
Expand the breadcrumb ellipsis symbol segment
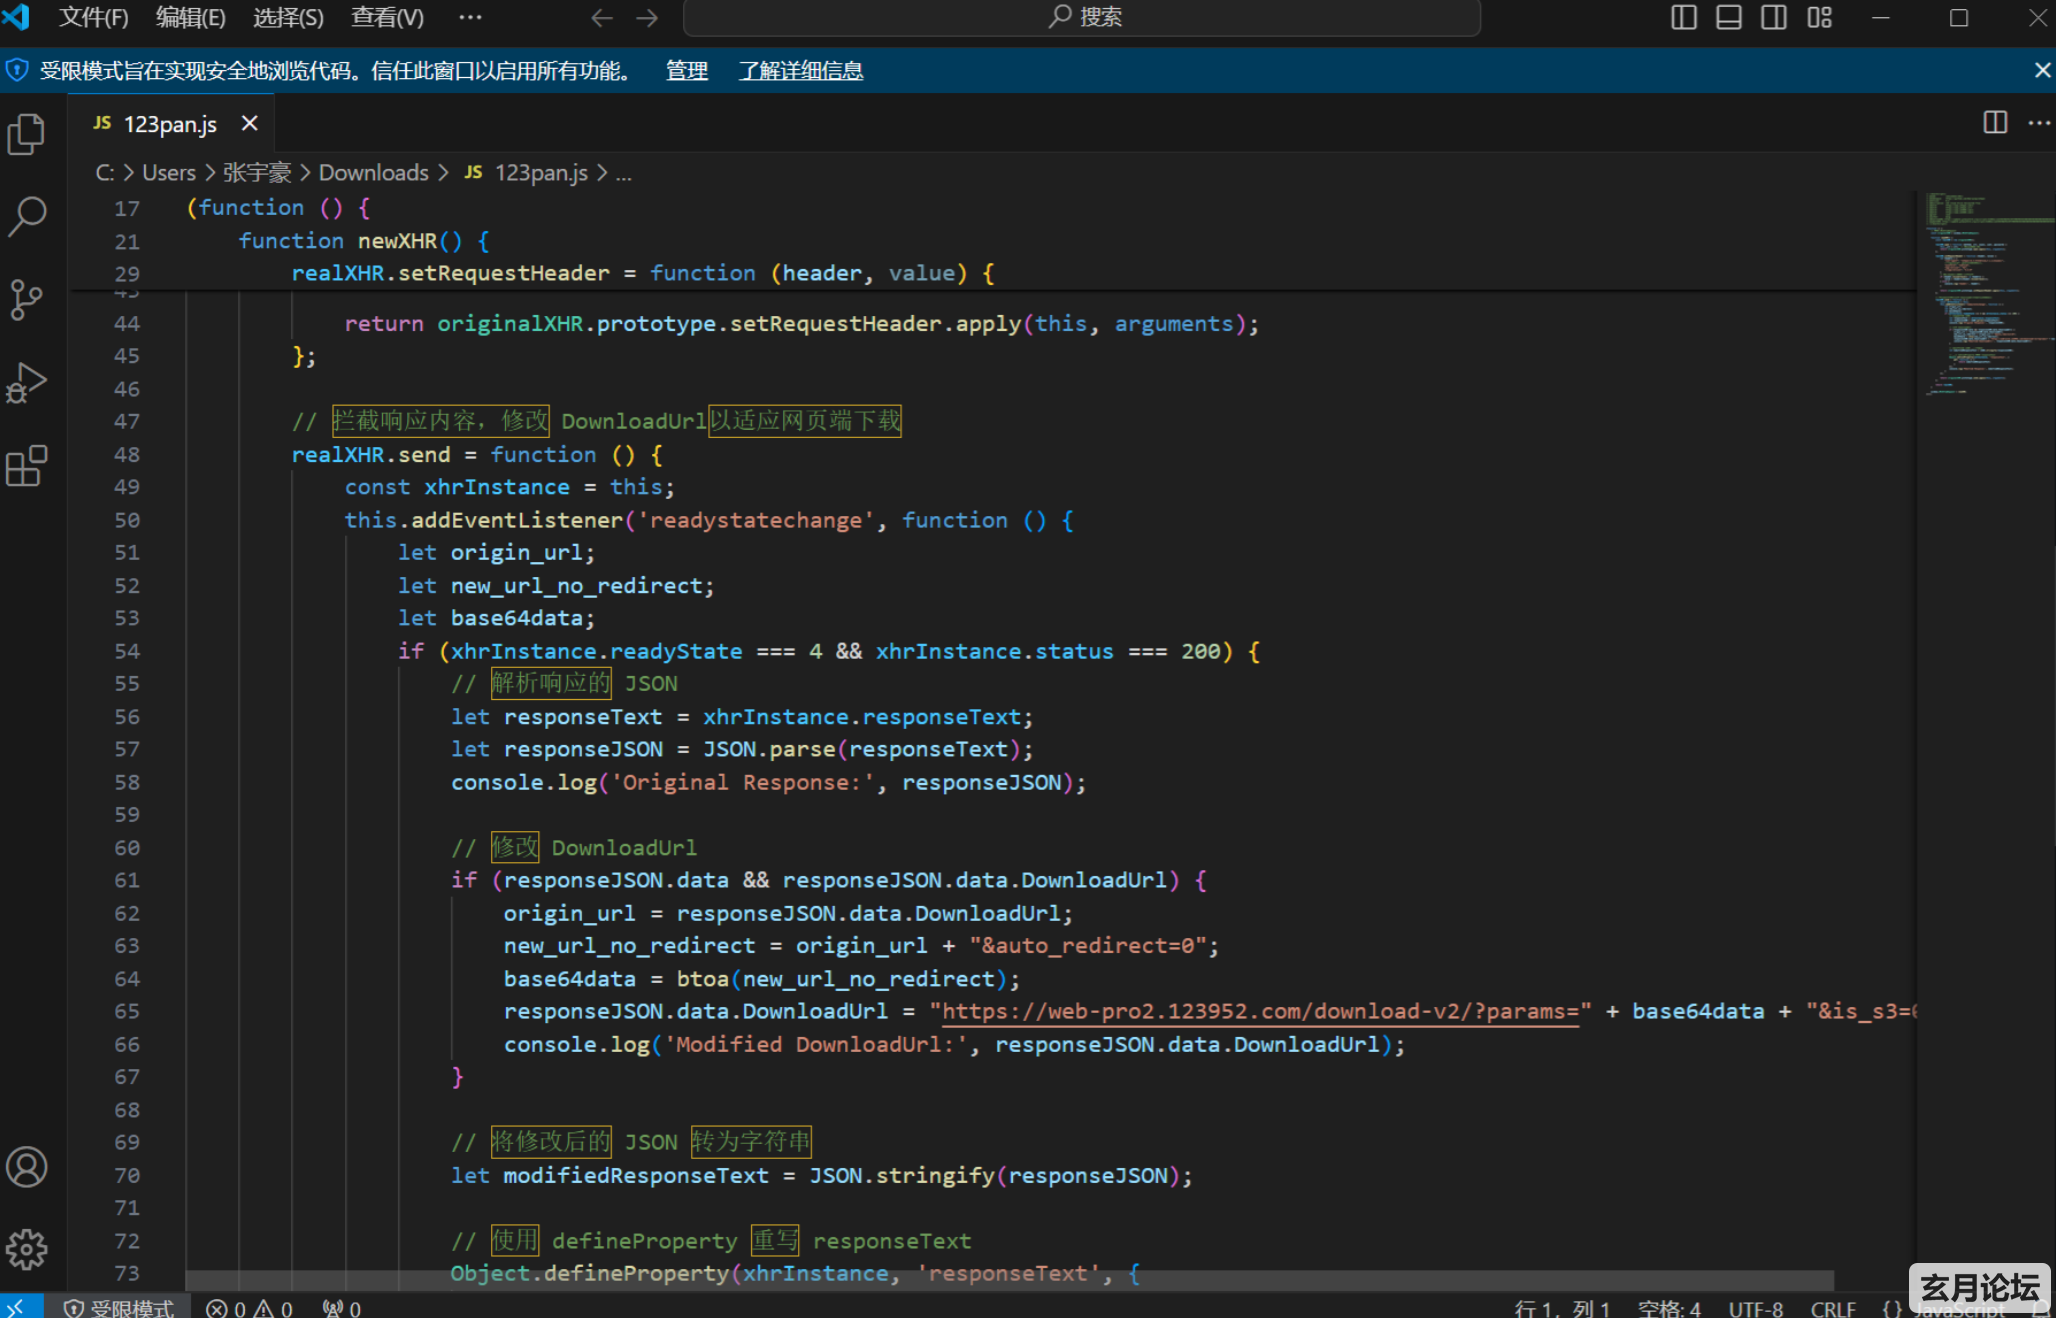pyautogui.click(x=624, y=173)
